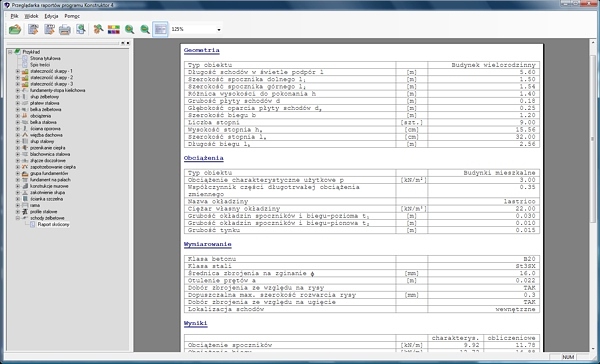Close the tree side panel
Screen dimensions: 600x364
128,43
